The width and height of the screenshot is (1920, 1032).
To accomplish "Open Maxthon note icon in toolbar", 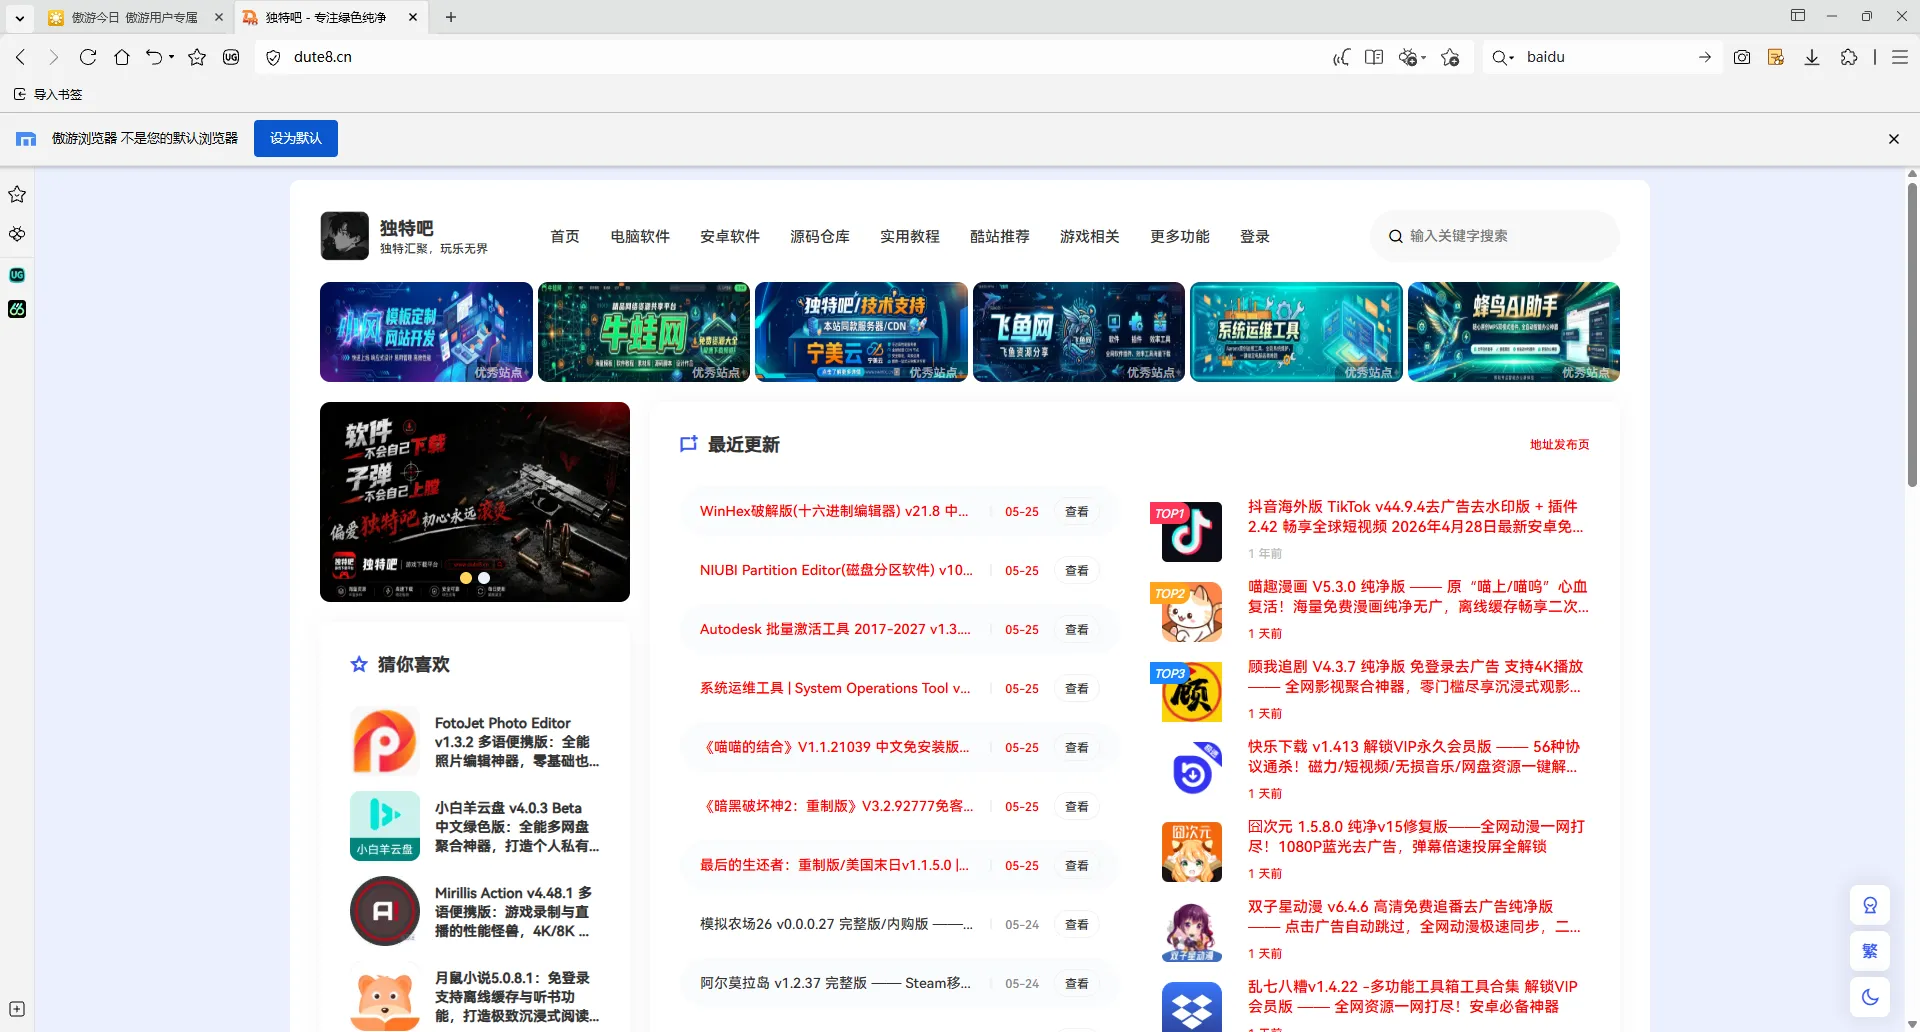I will tap(1776, 57).
